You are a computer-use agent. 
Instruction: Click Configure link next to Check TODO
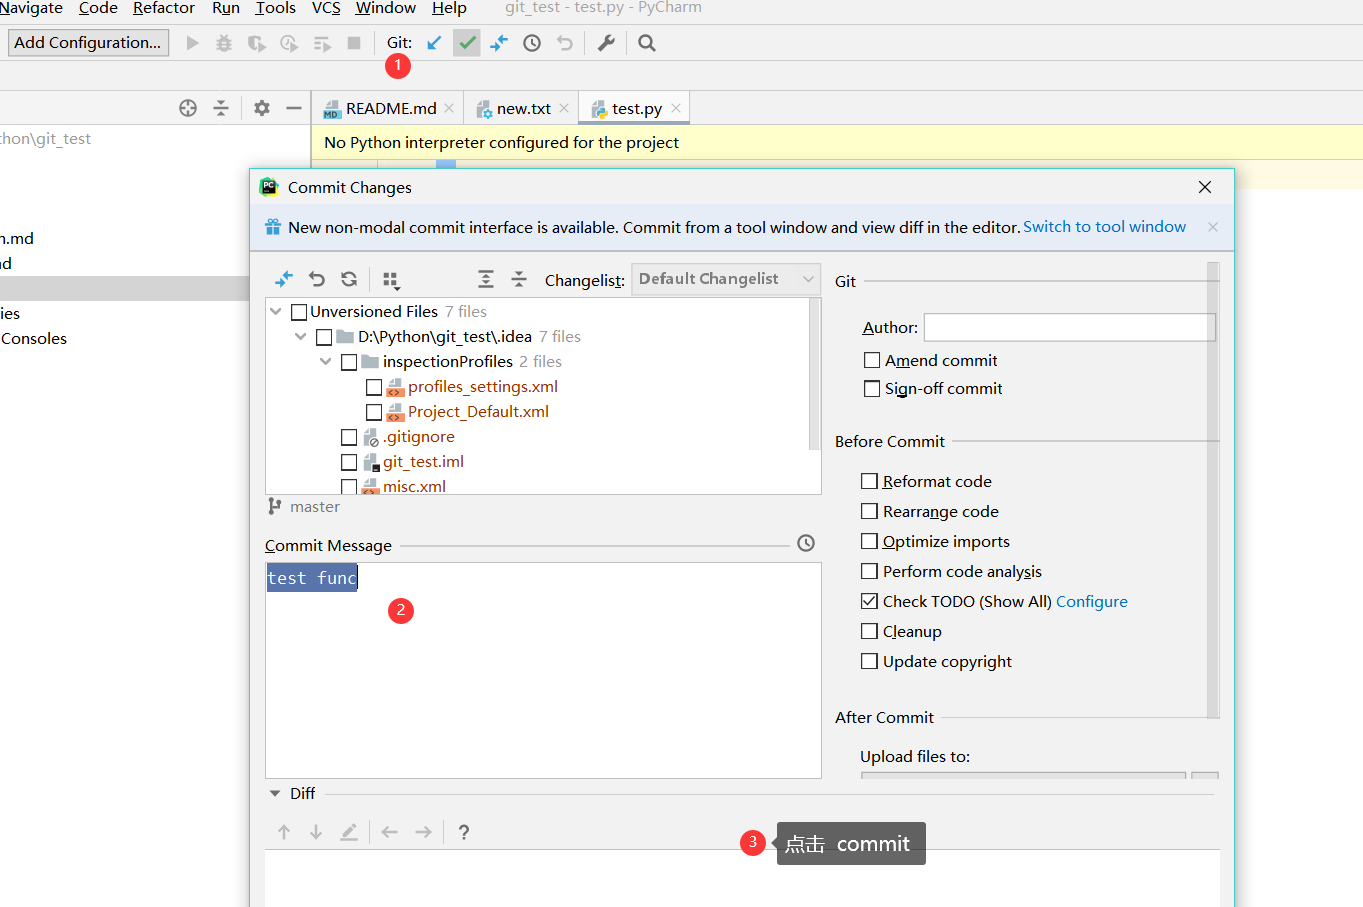[x=1092, y=601]
